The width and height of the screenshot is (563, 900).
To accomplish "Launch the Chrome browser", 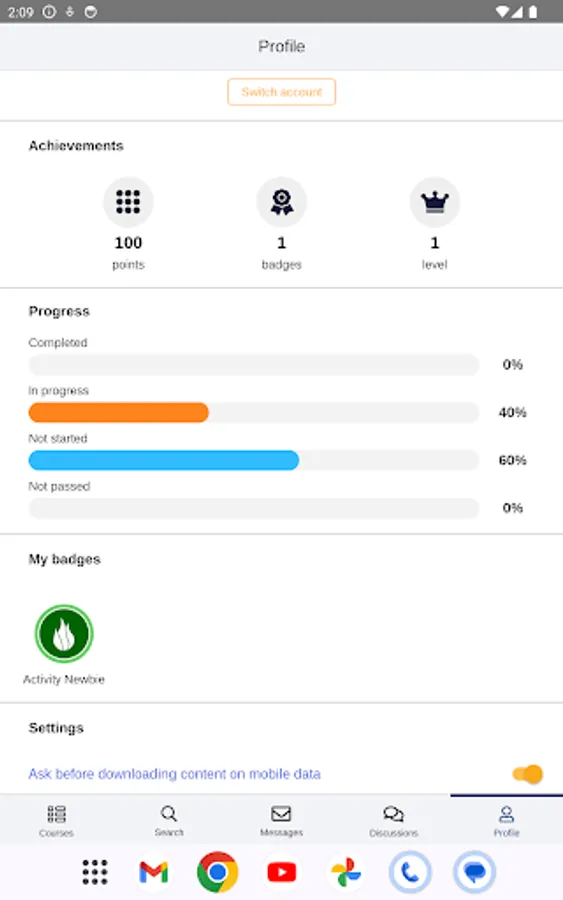I will (x=217, y=872).
